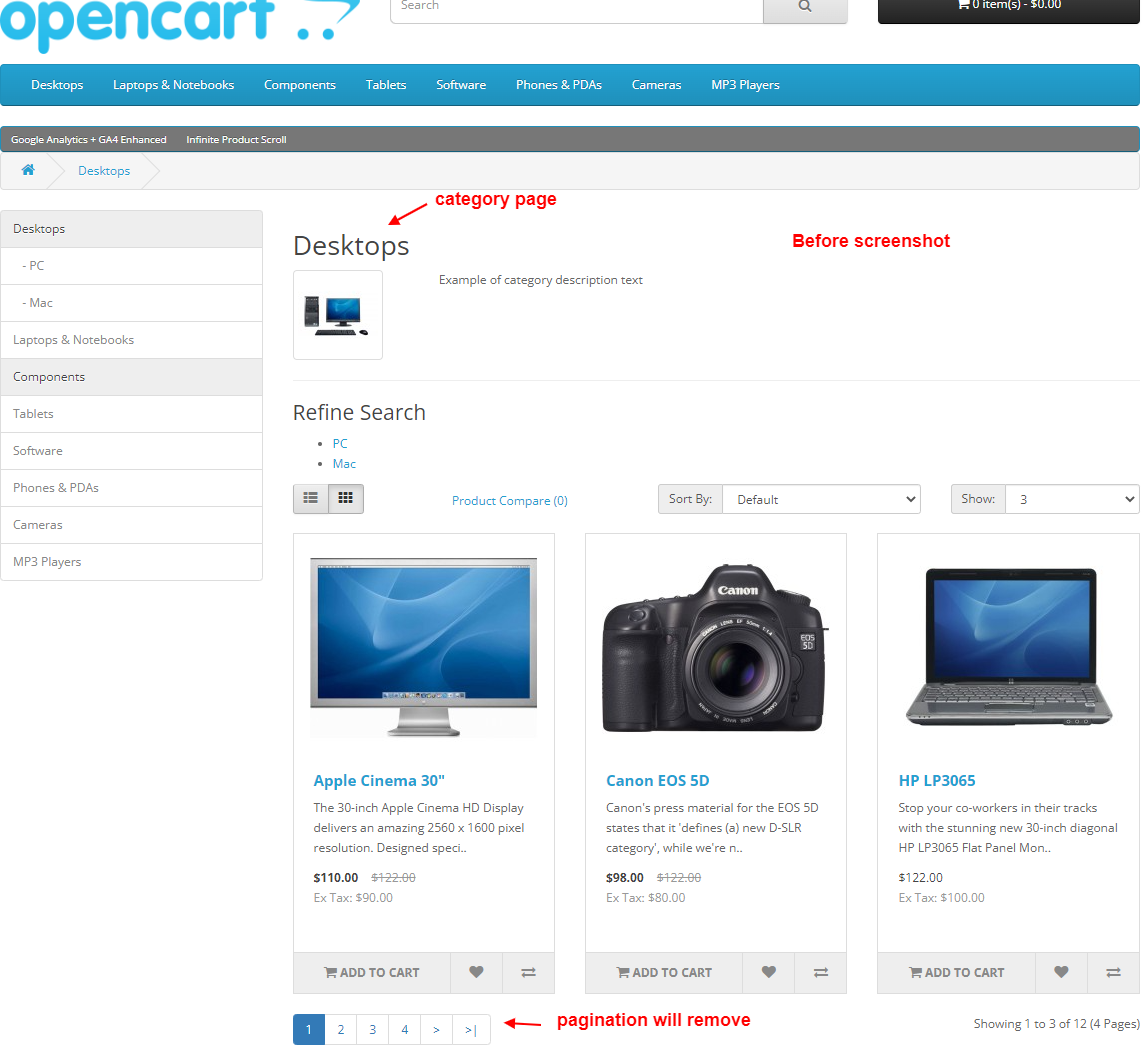Viewport: 1147px width, 1061px height.
Task: Add HP LP3065 to wish list
Action: [1061, 972]
